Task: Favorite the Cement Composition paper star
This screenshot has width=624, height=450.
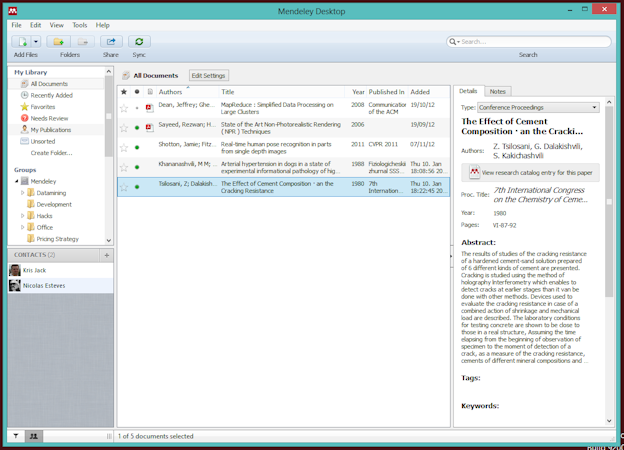Action: coord(124,187)
